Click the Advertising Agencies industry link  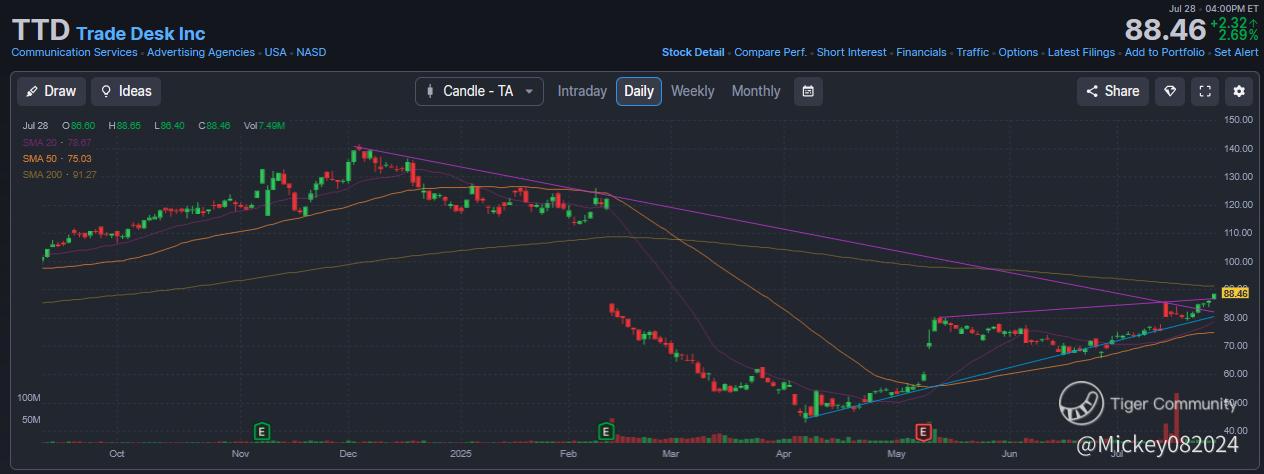coord(202,52)
